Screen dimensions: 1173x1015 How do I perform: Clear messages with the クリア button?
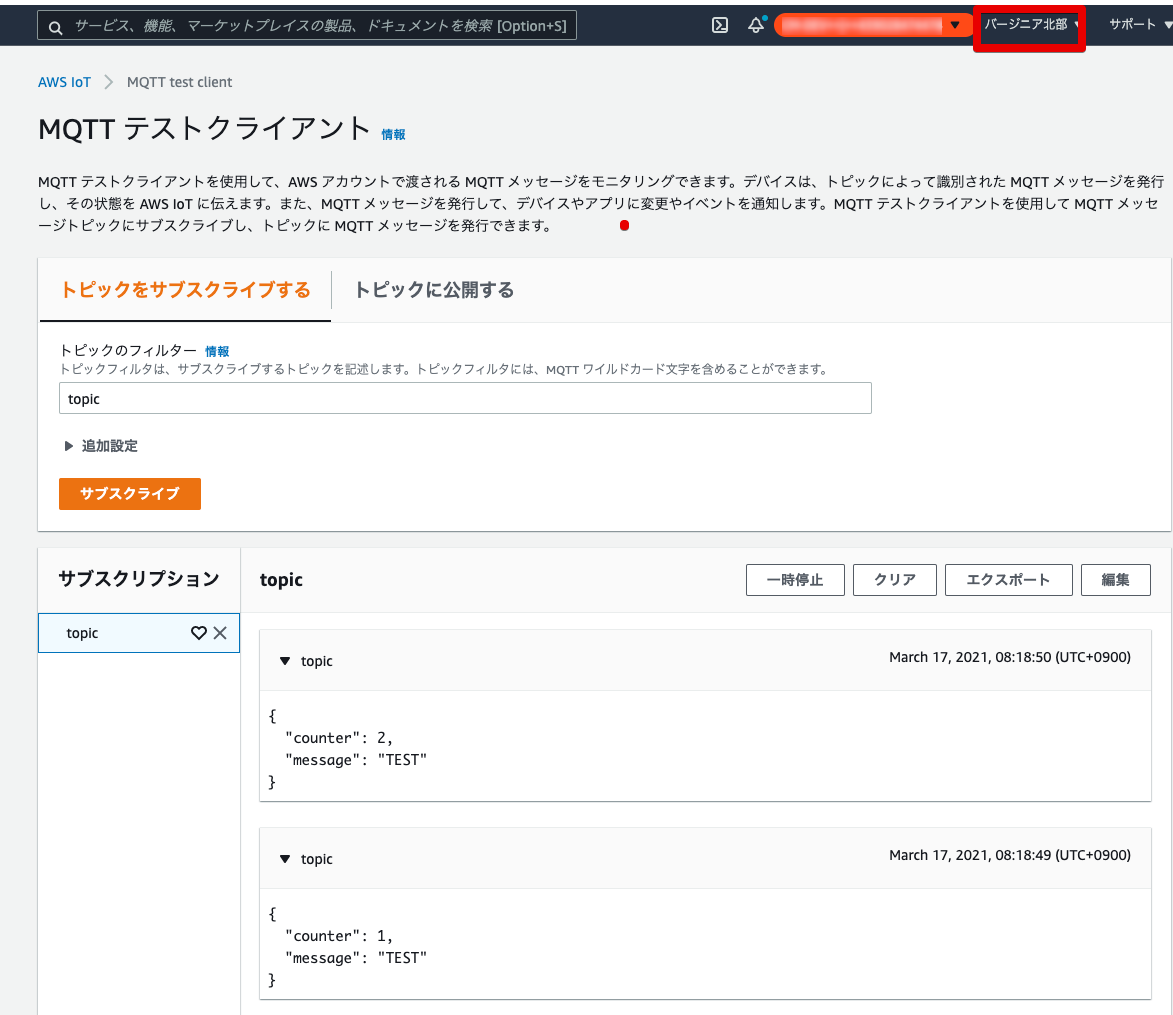pyautogui.click(x=894, y=580)
